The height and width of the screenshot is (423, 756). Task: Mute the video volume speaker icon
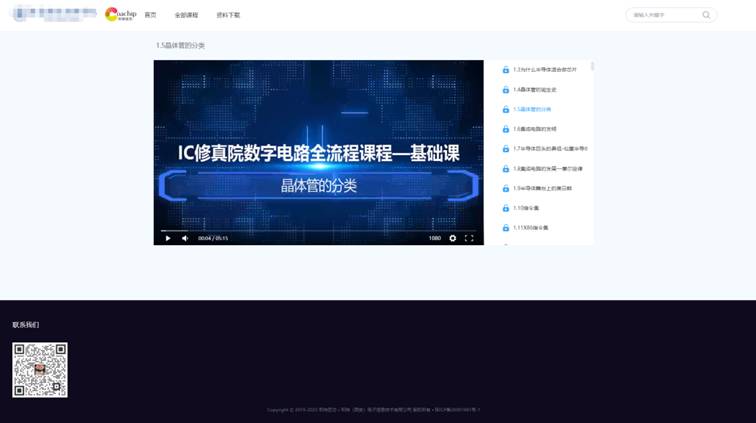tap(184, 238)
